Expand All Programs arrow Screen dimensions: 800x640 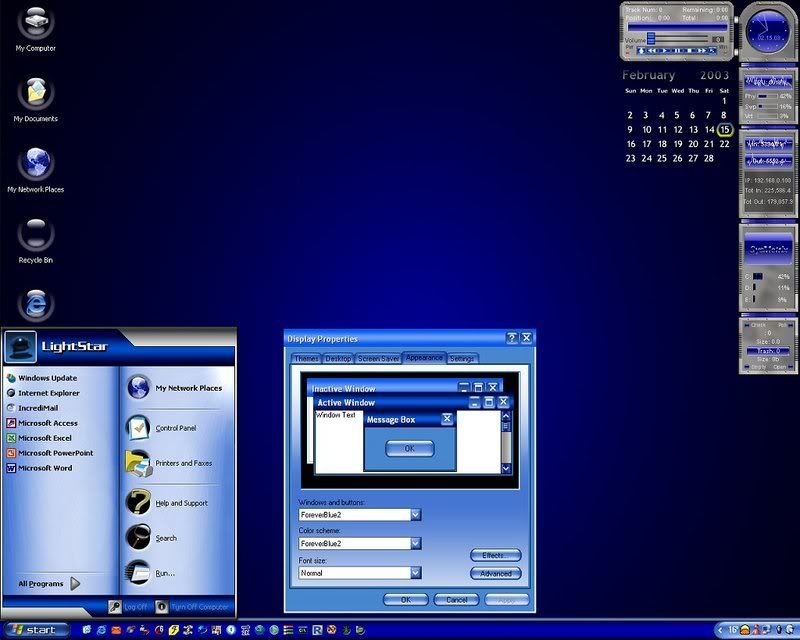76,583
